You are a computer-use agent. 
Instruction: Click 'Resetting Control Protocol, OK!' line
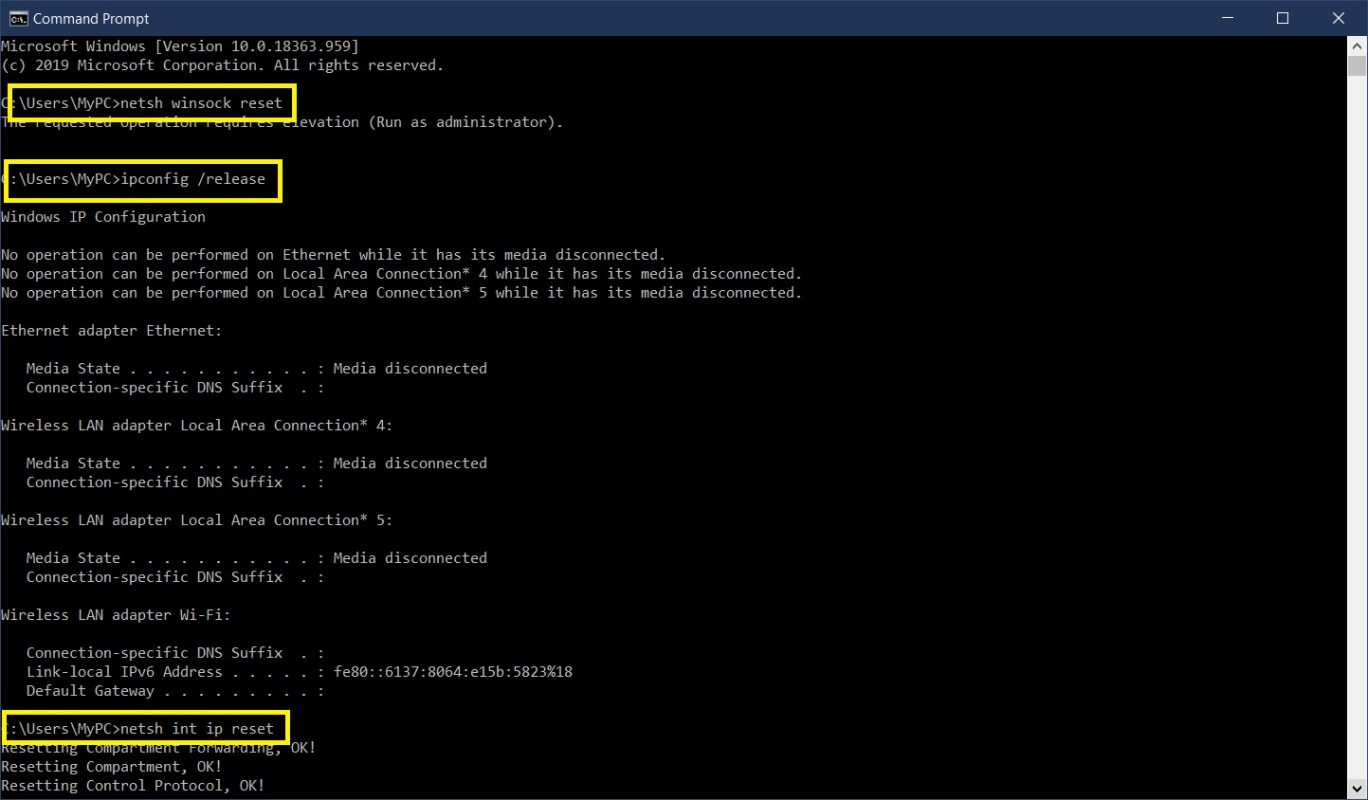coord(133,786)
